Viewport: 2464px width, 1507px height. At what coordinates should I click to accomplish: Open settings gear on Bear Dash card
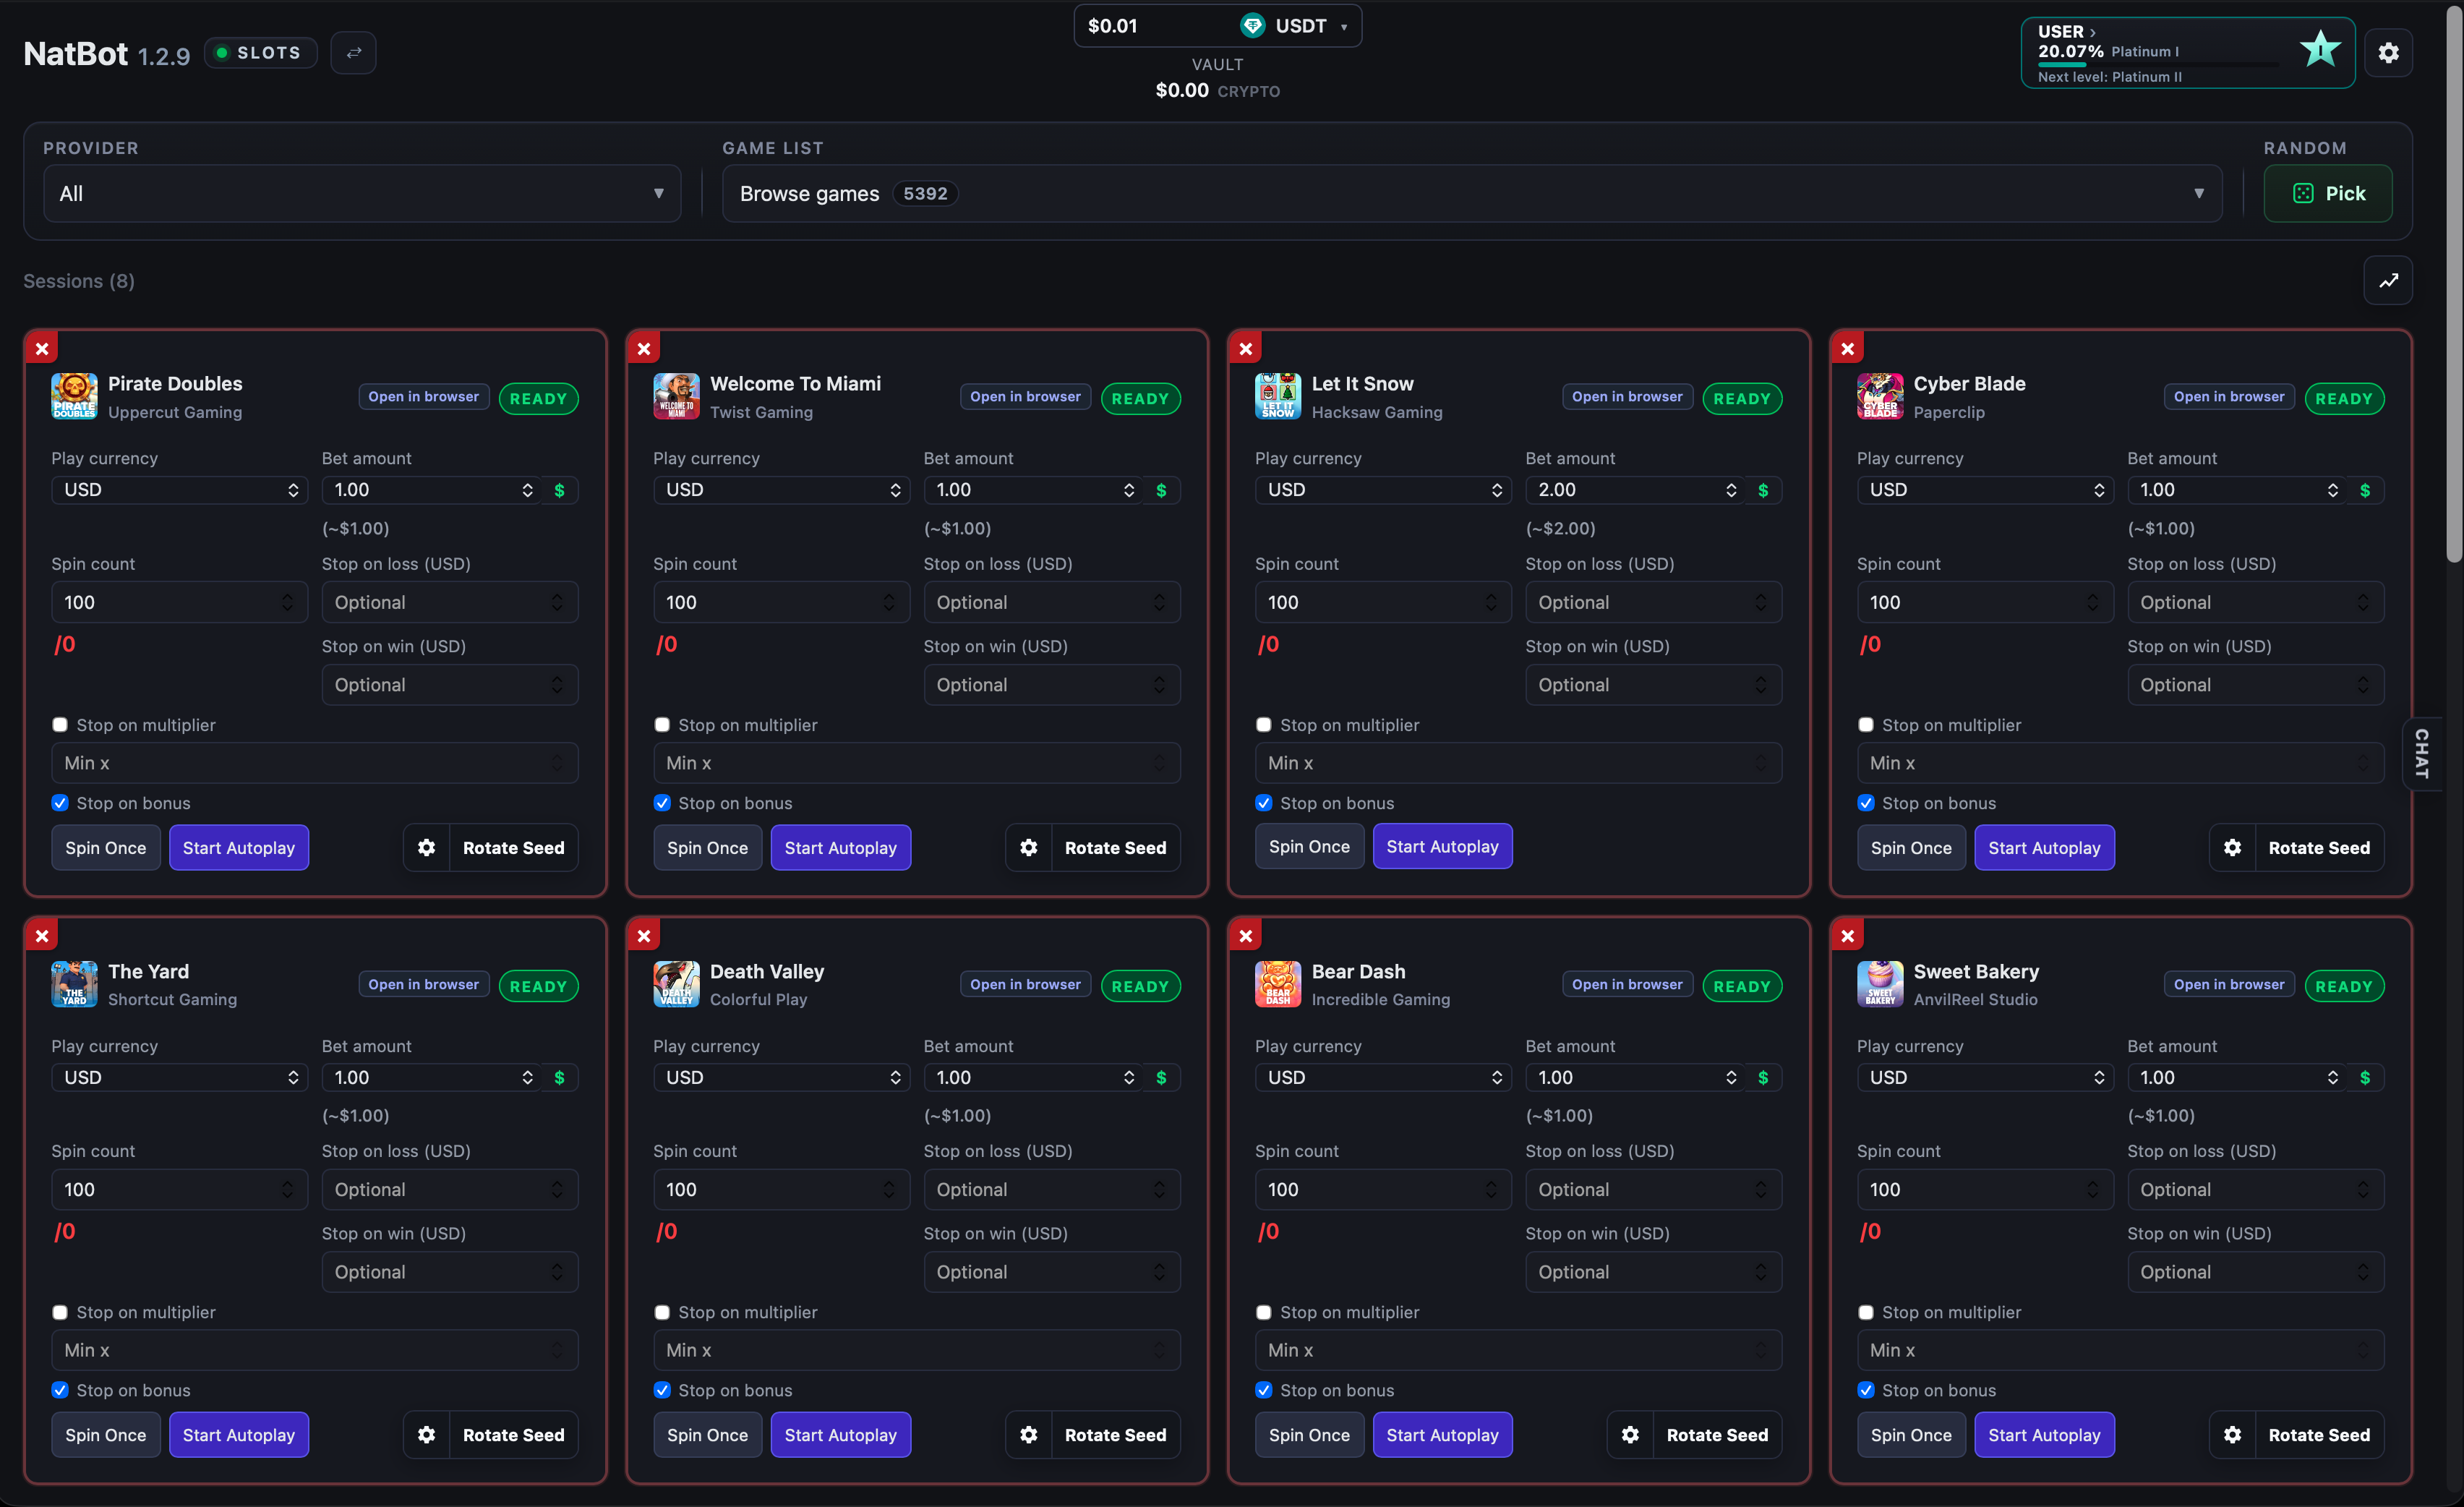1630,1435
